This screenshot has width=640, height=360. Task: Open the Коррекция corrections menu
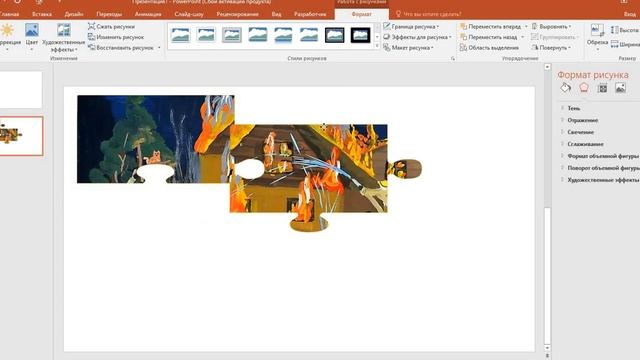[8, 38]
